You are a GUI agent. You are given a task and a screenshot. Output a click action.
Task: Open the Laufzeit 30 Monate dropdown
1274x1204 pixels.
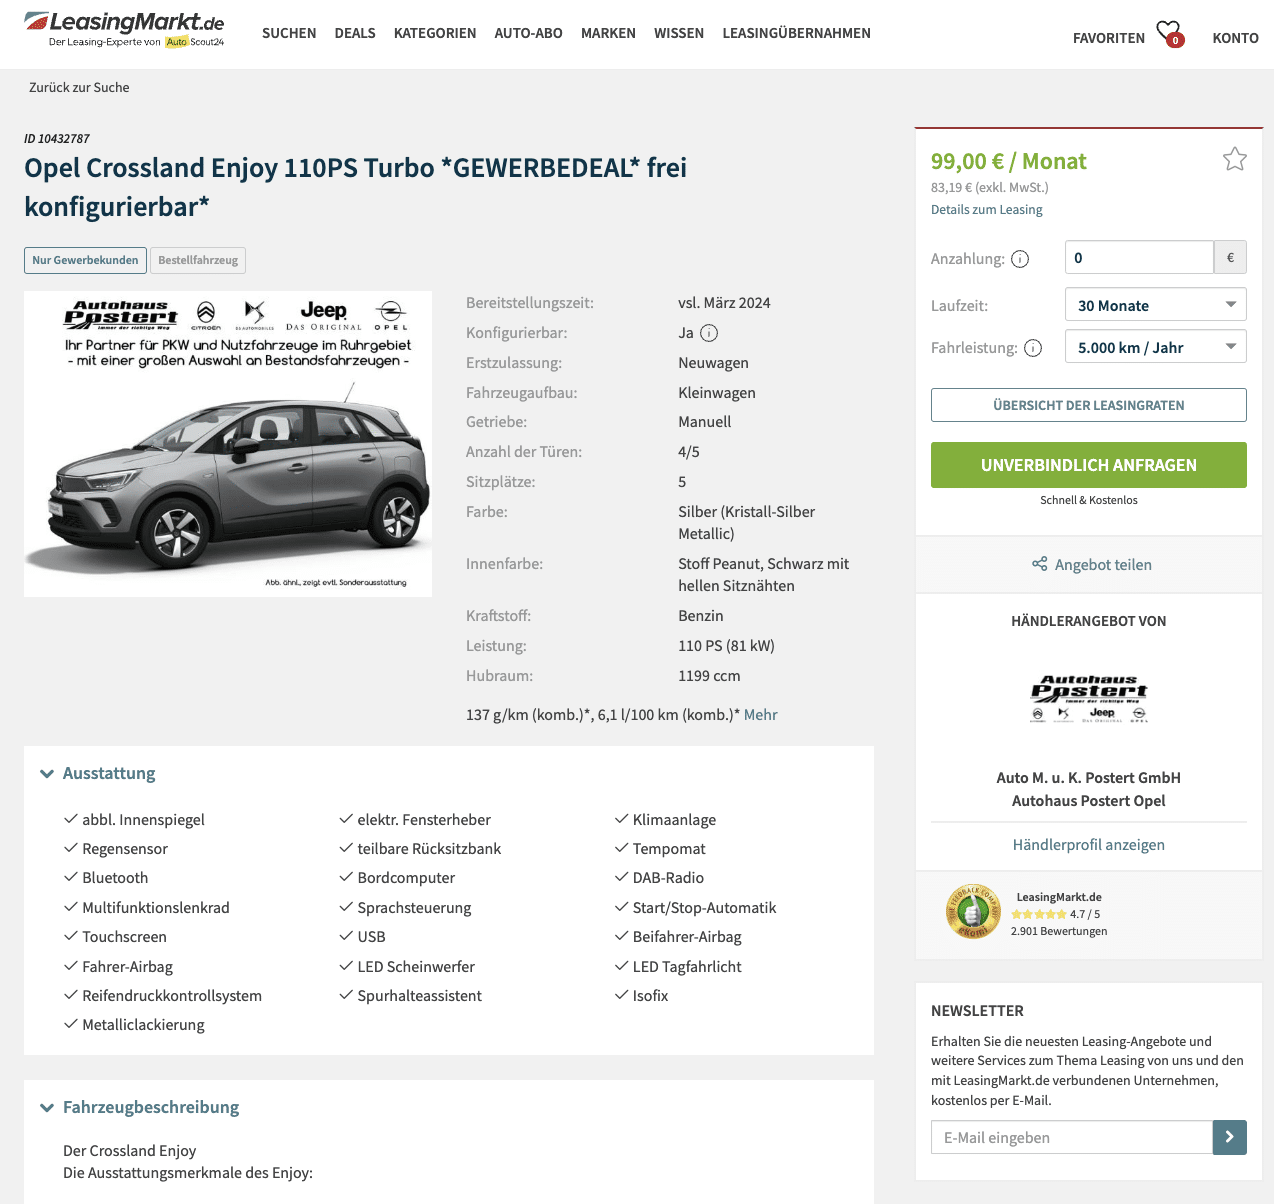1156,305
